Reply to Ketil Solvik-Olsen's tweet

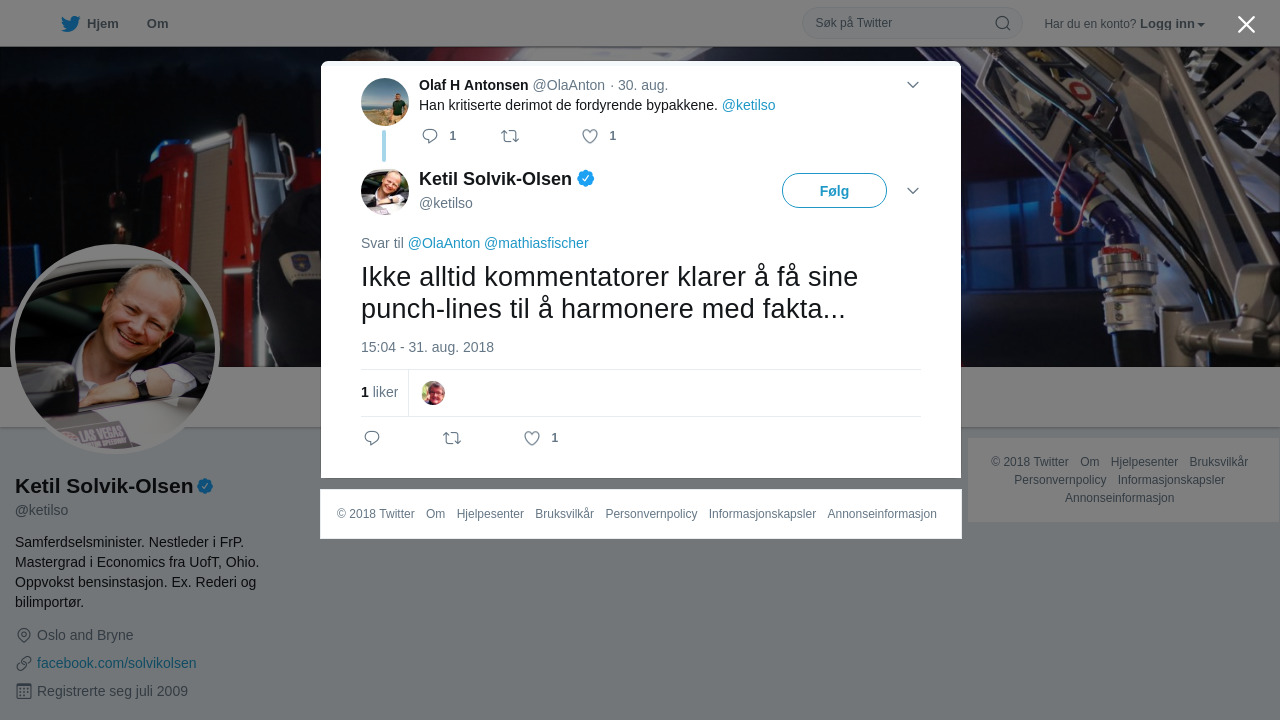(372, 438)
